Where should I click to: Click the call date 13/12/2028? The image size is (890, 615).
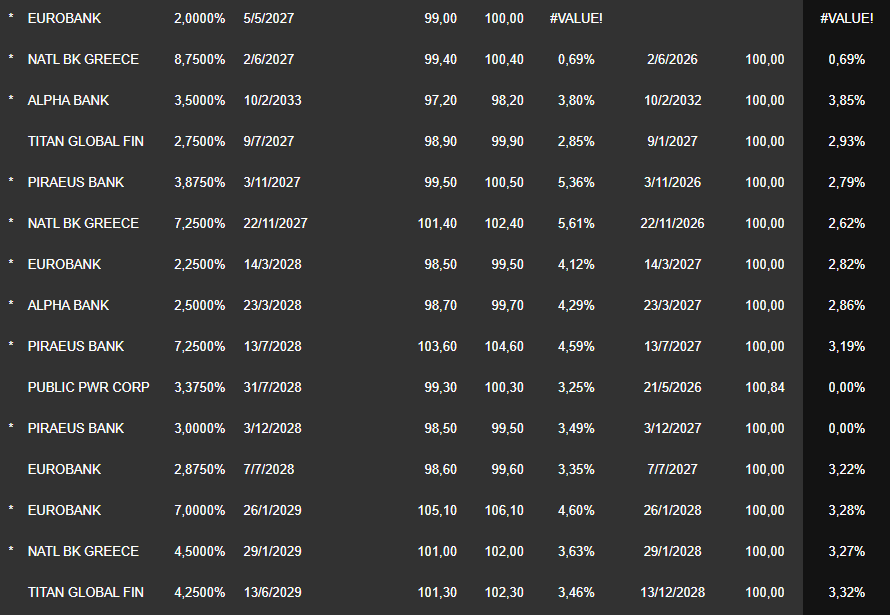(673, 592)
